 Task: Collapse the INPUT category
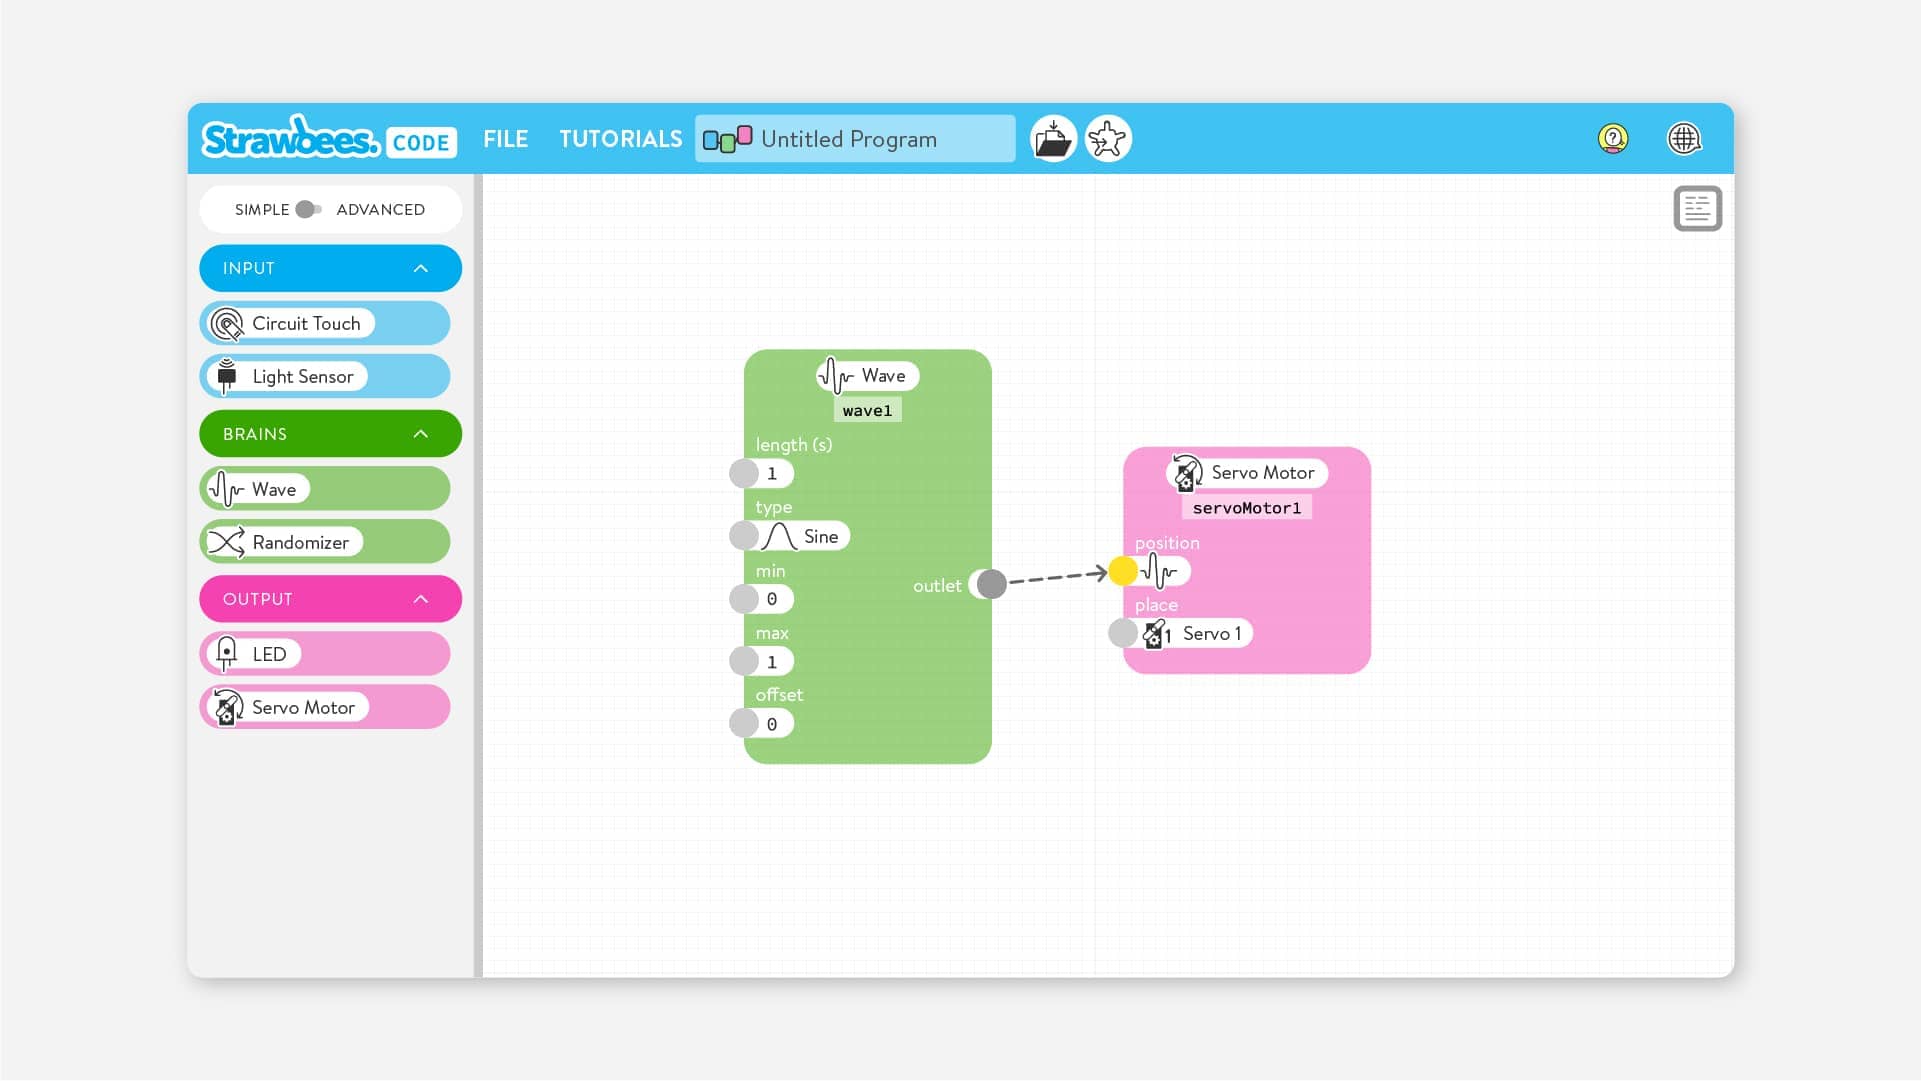tap(420, 268)
